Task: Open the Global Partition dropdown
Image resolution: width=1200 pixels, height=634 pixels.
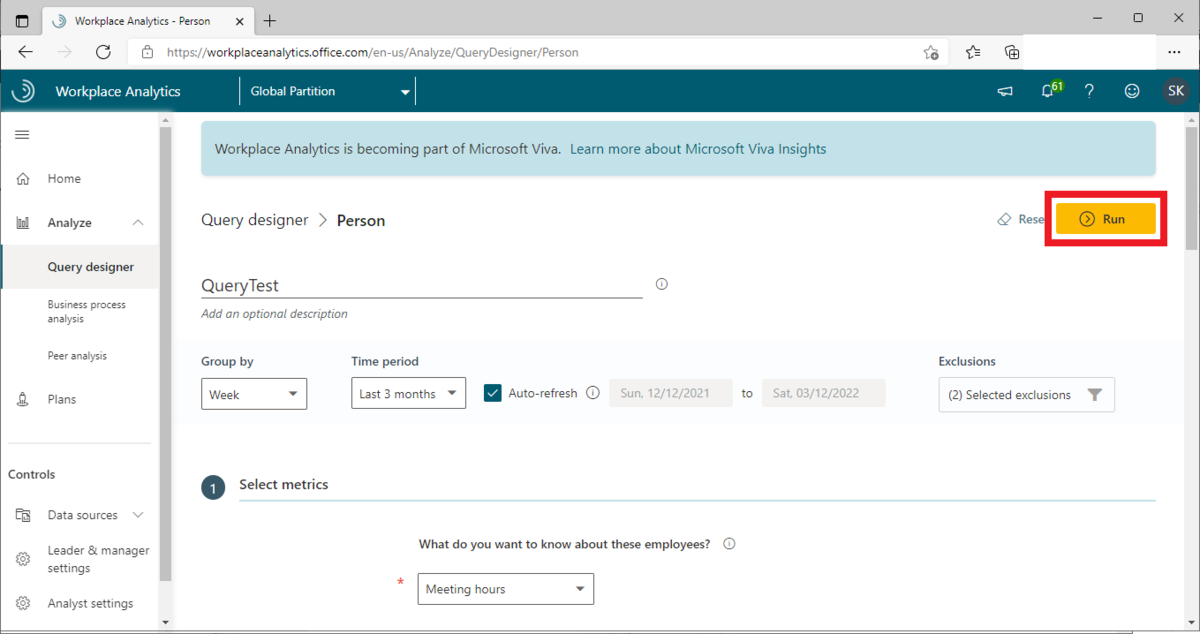Action: click(327, 91)
